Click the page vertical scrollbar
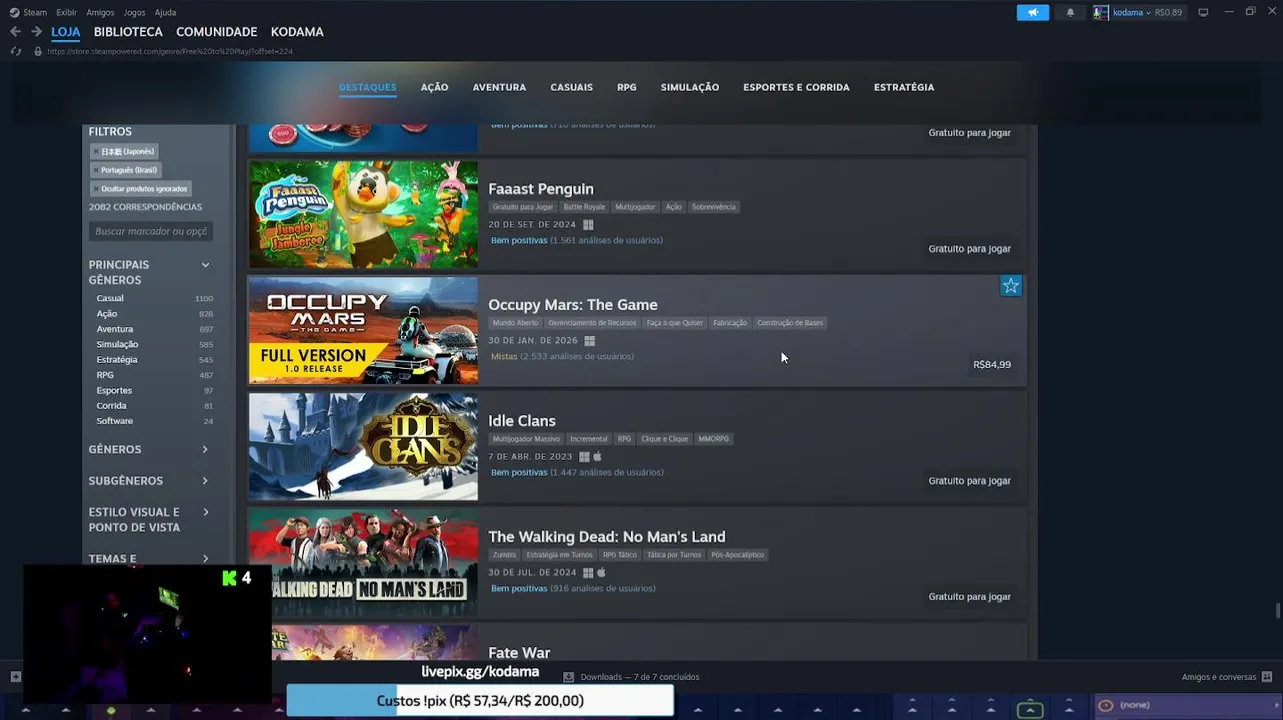The height and width of the screenshot is (720, 1283). tap(1278, 609)
